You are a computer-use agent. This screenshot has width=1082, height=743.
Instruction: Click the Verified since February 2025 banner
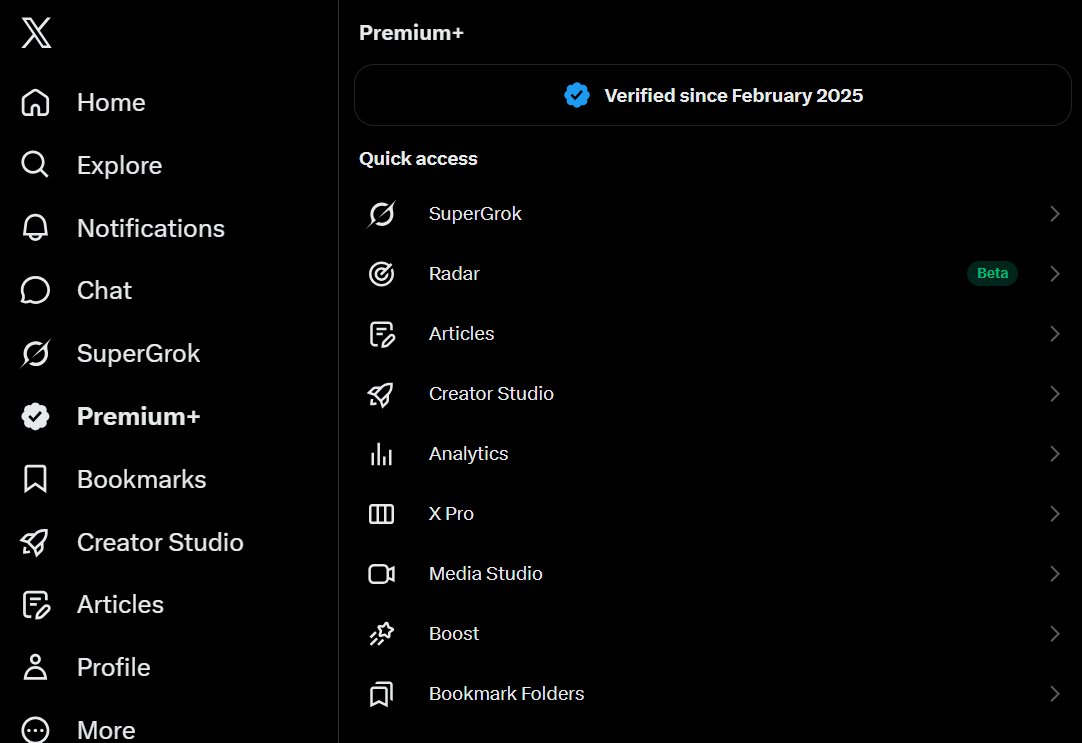click(x=713, y=95)
